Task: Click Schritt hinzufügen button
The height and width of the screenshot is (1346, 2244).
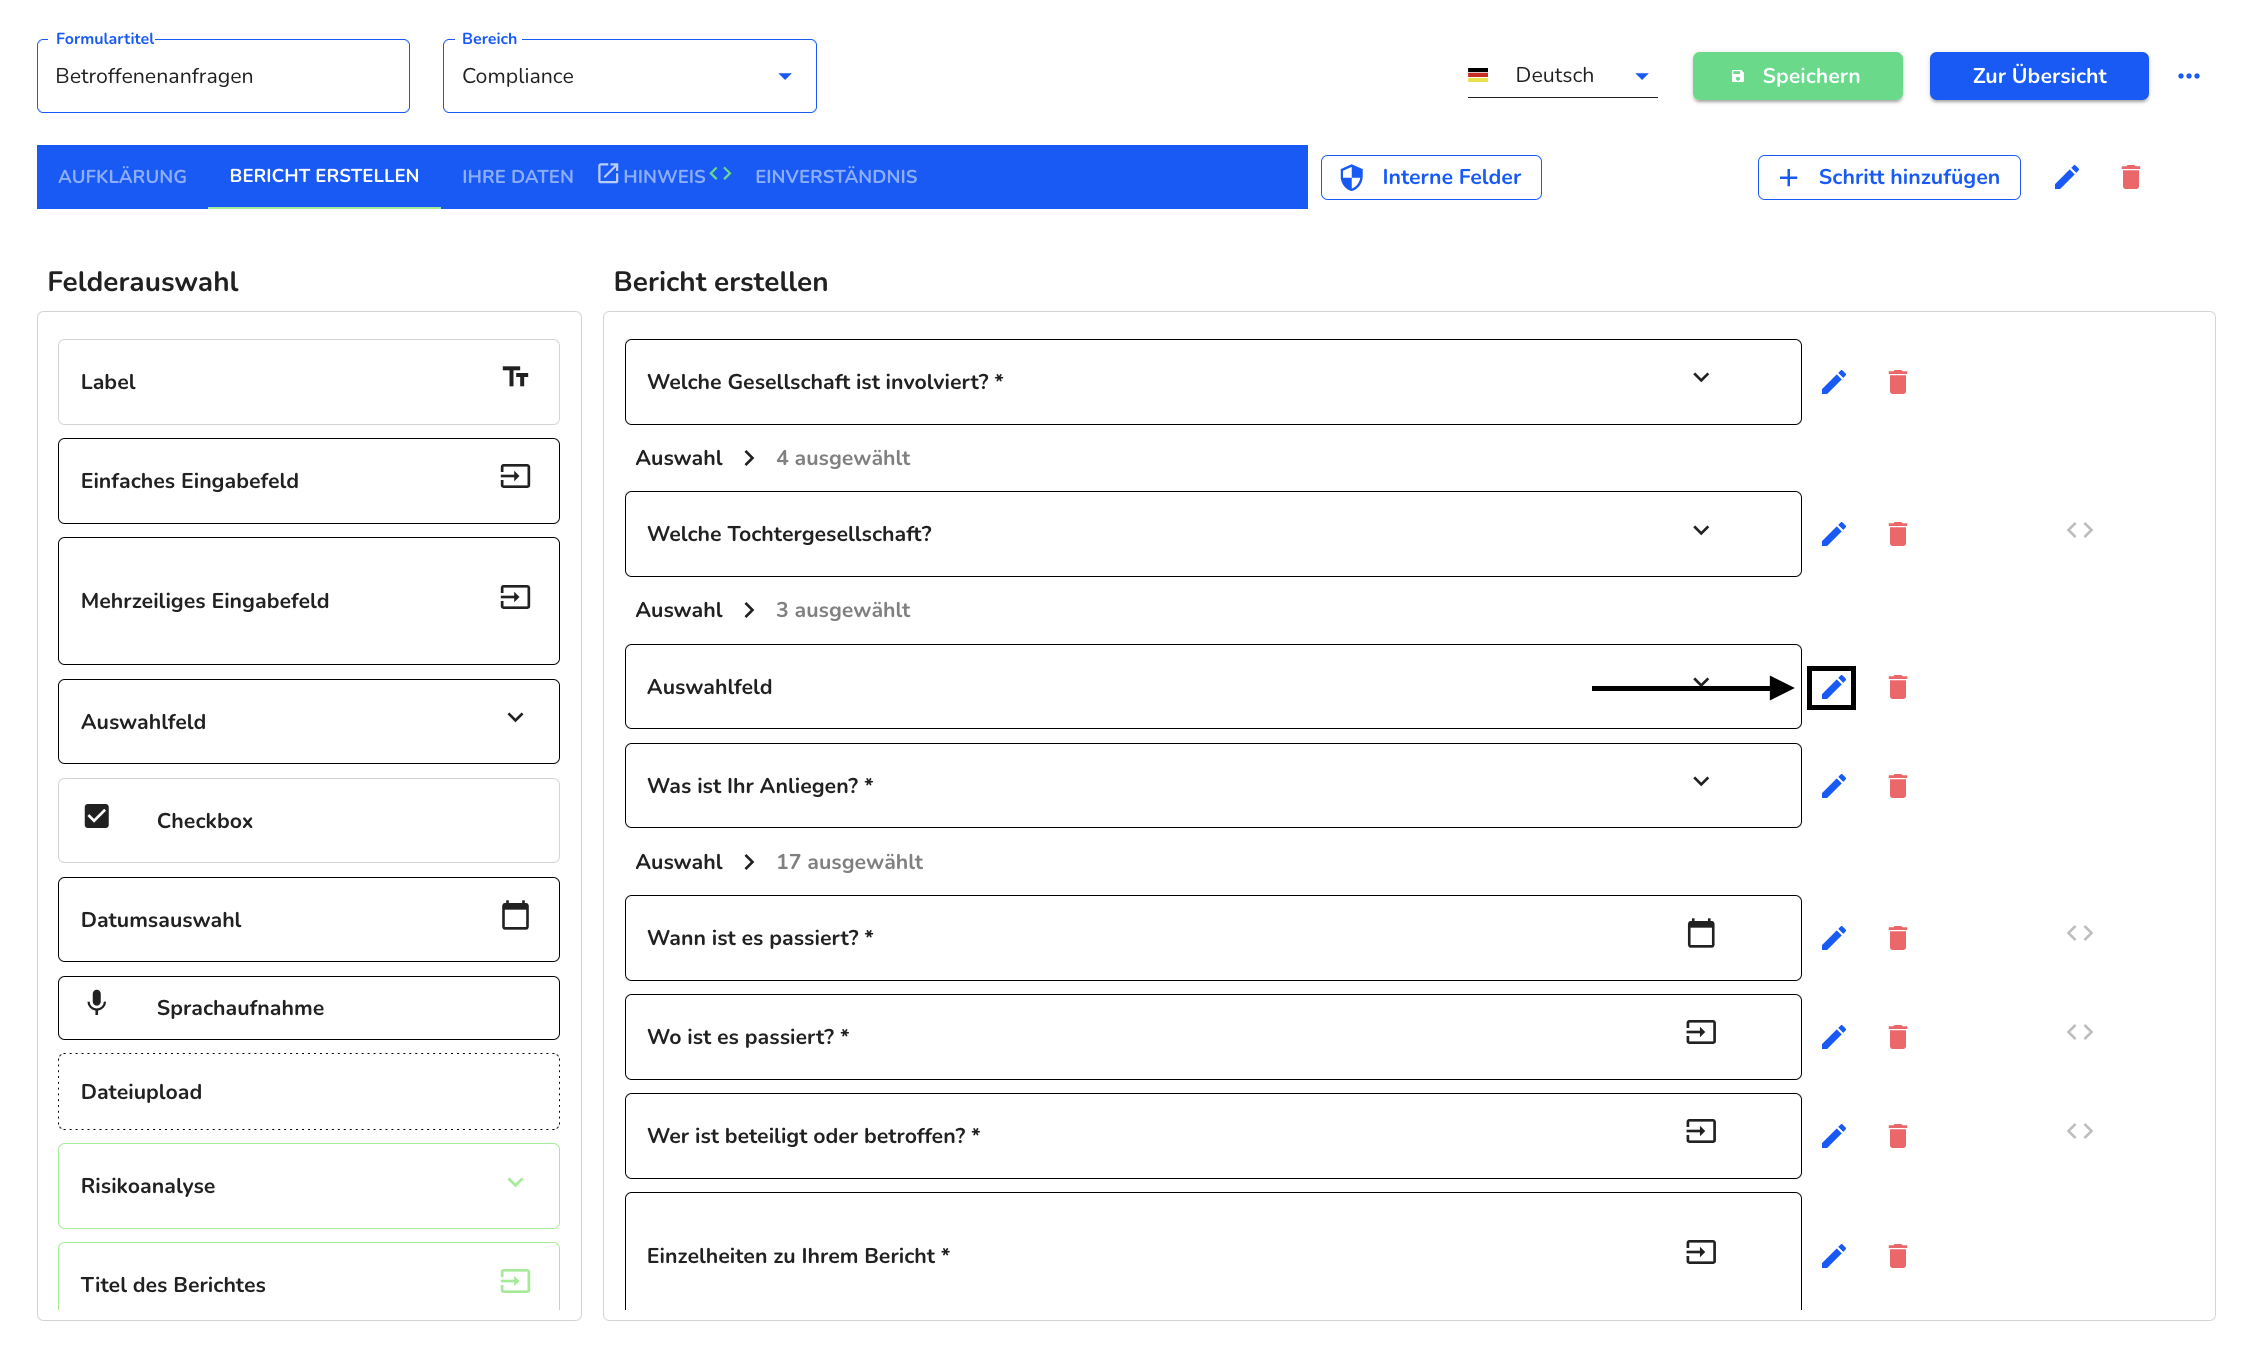Action: tap(1889, 177)
